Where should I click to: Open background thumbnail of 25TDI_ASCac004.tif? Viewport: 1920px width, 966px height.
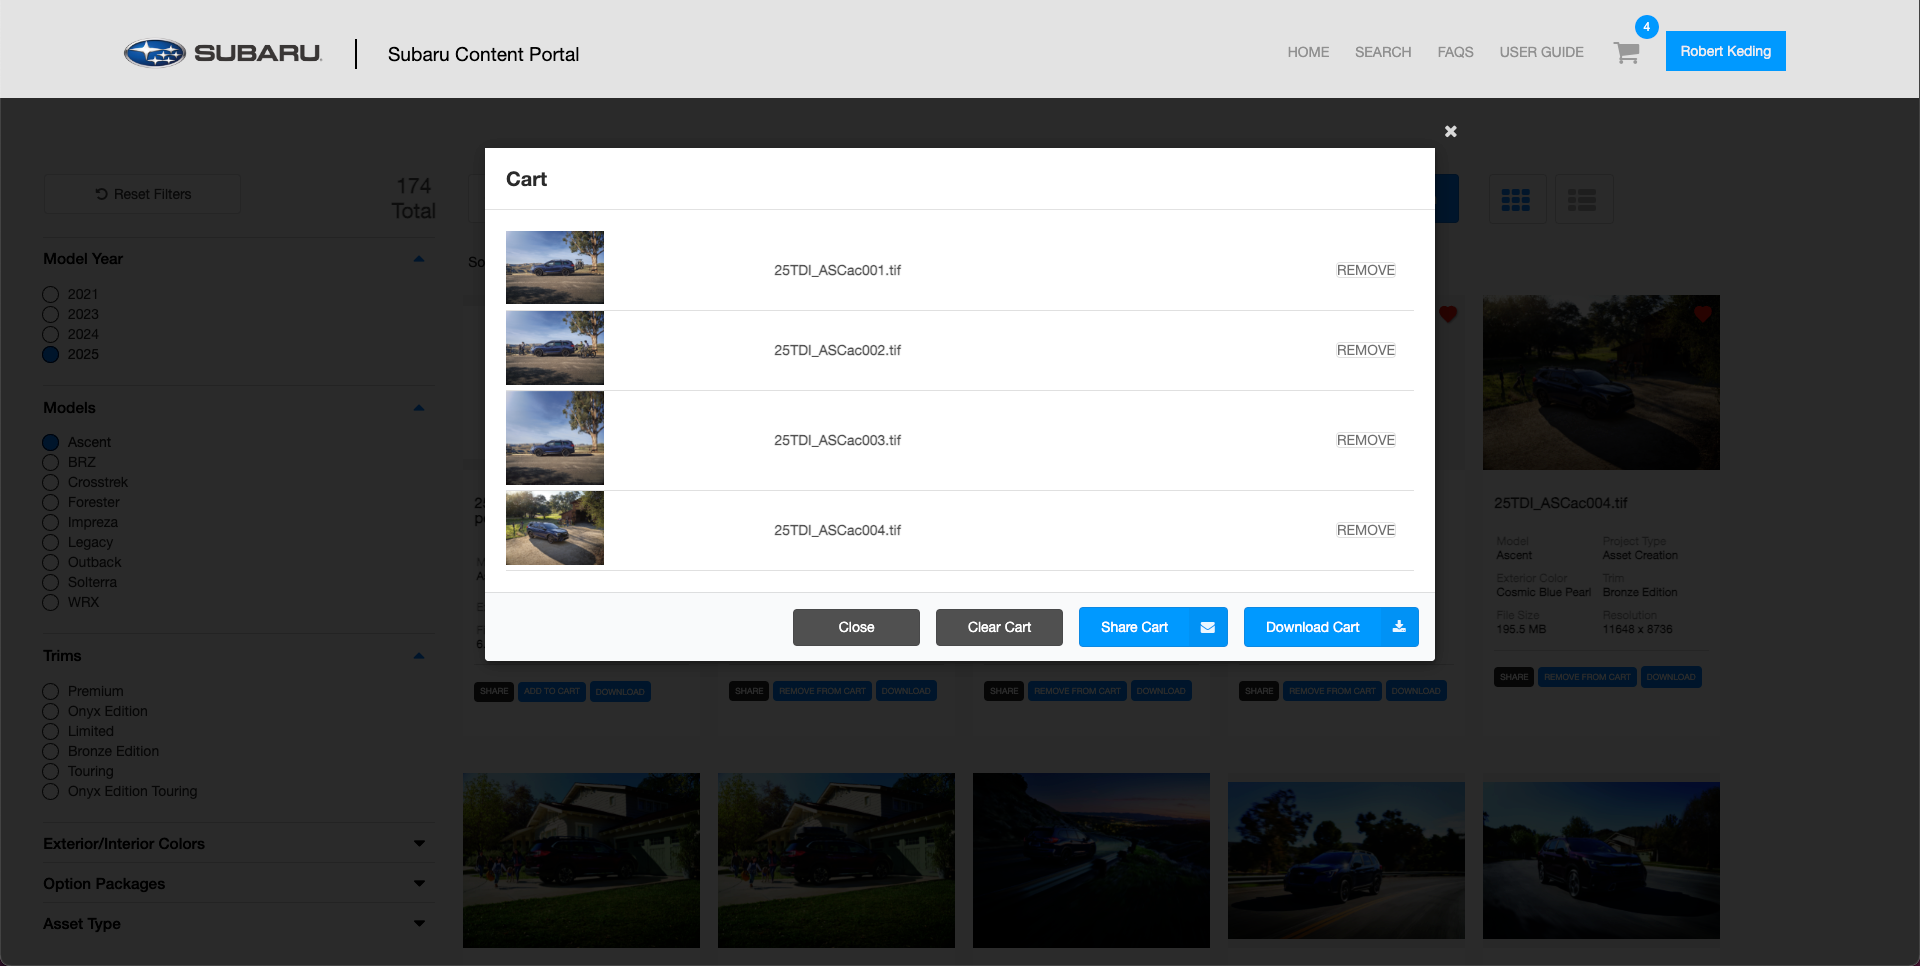1601,382
